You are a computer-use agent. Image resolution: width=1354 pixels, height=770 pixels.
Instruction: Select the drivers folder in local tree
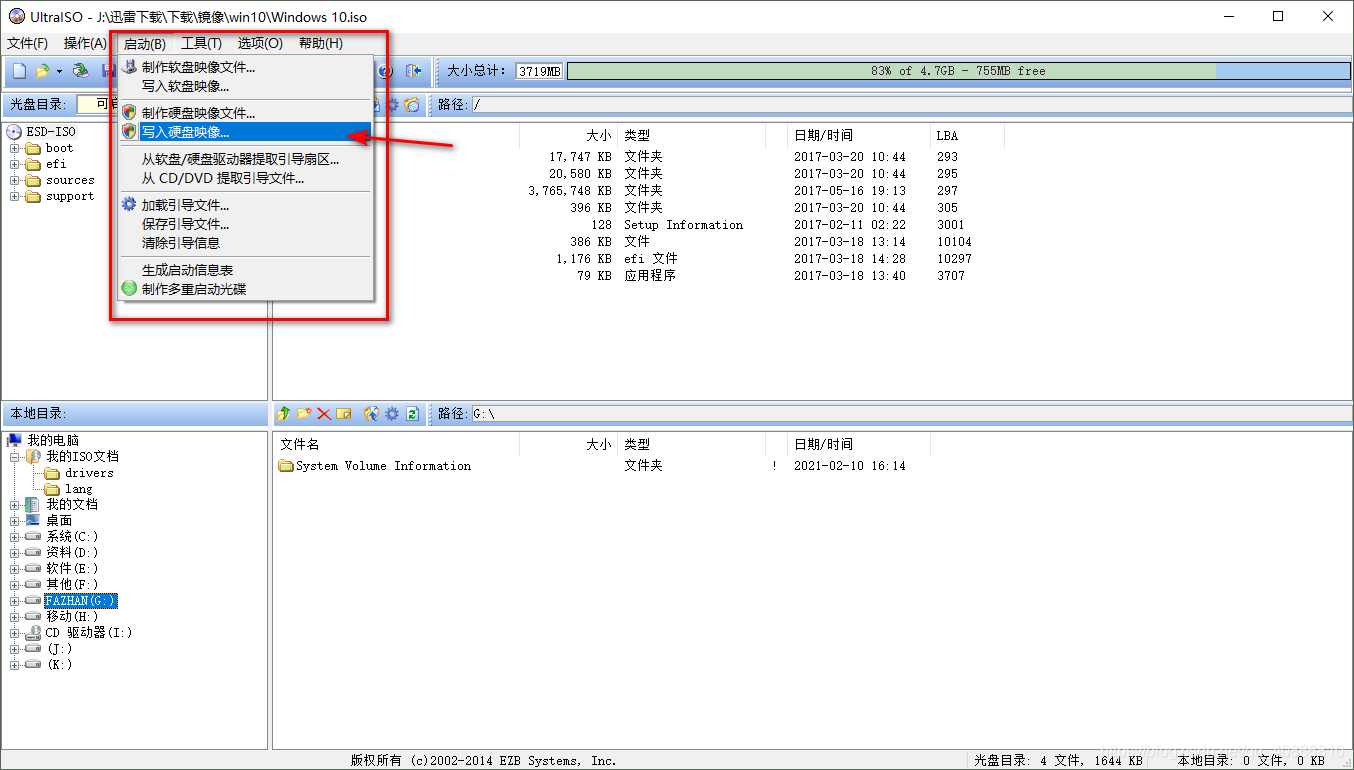[x=89, y=473]
